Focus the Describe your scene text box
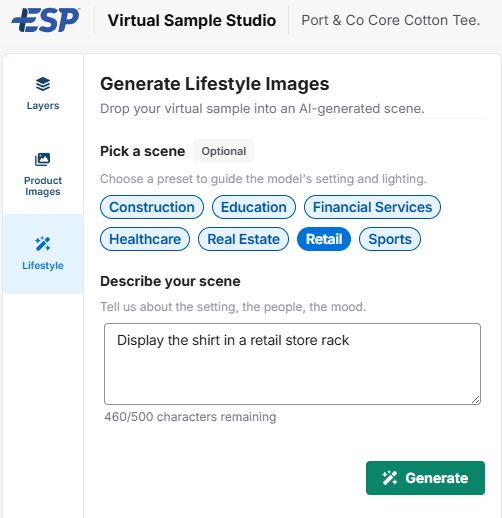The height and width of the screenshot is (518, 502). pyautogui.click(x=292, y=364)
